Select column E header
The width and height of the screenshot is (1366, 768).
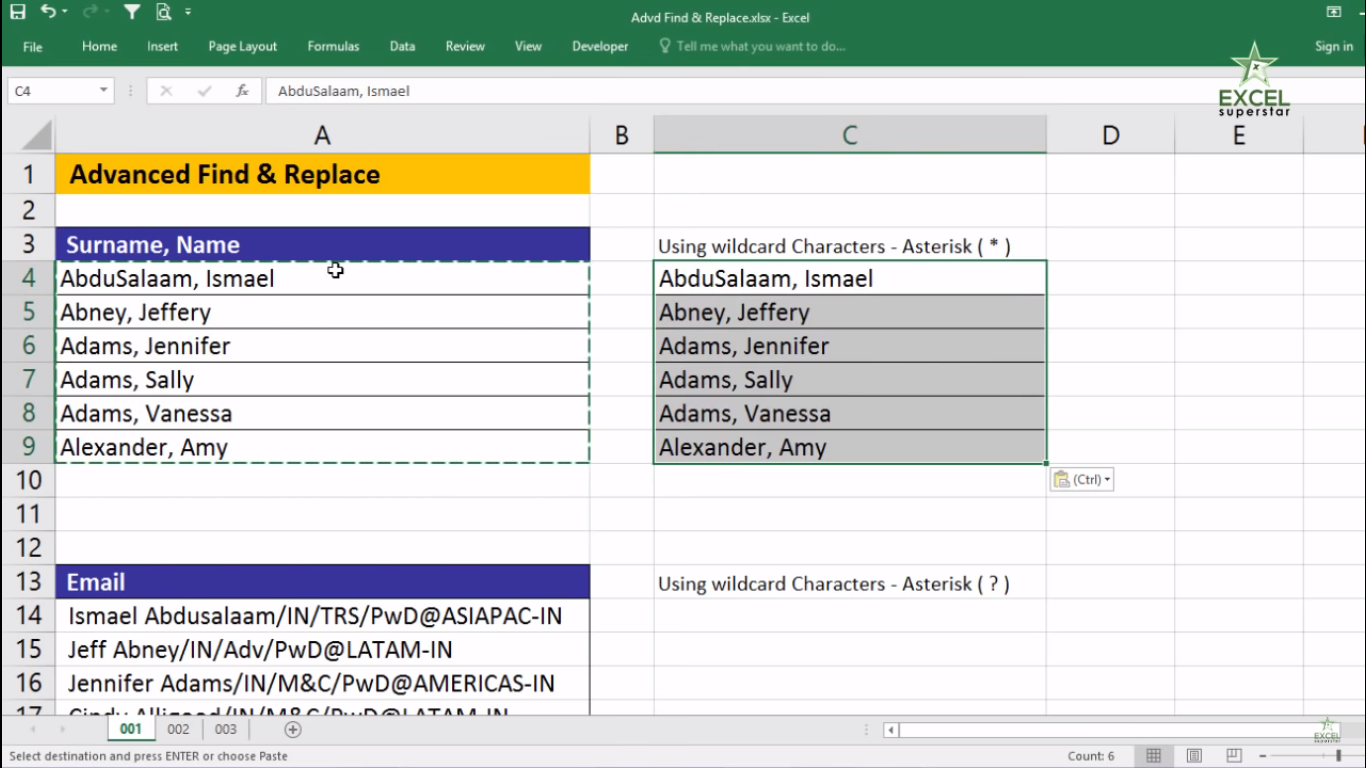(x=1239, y=135)
